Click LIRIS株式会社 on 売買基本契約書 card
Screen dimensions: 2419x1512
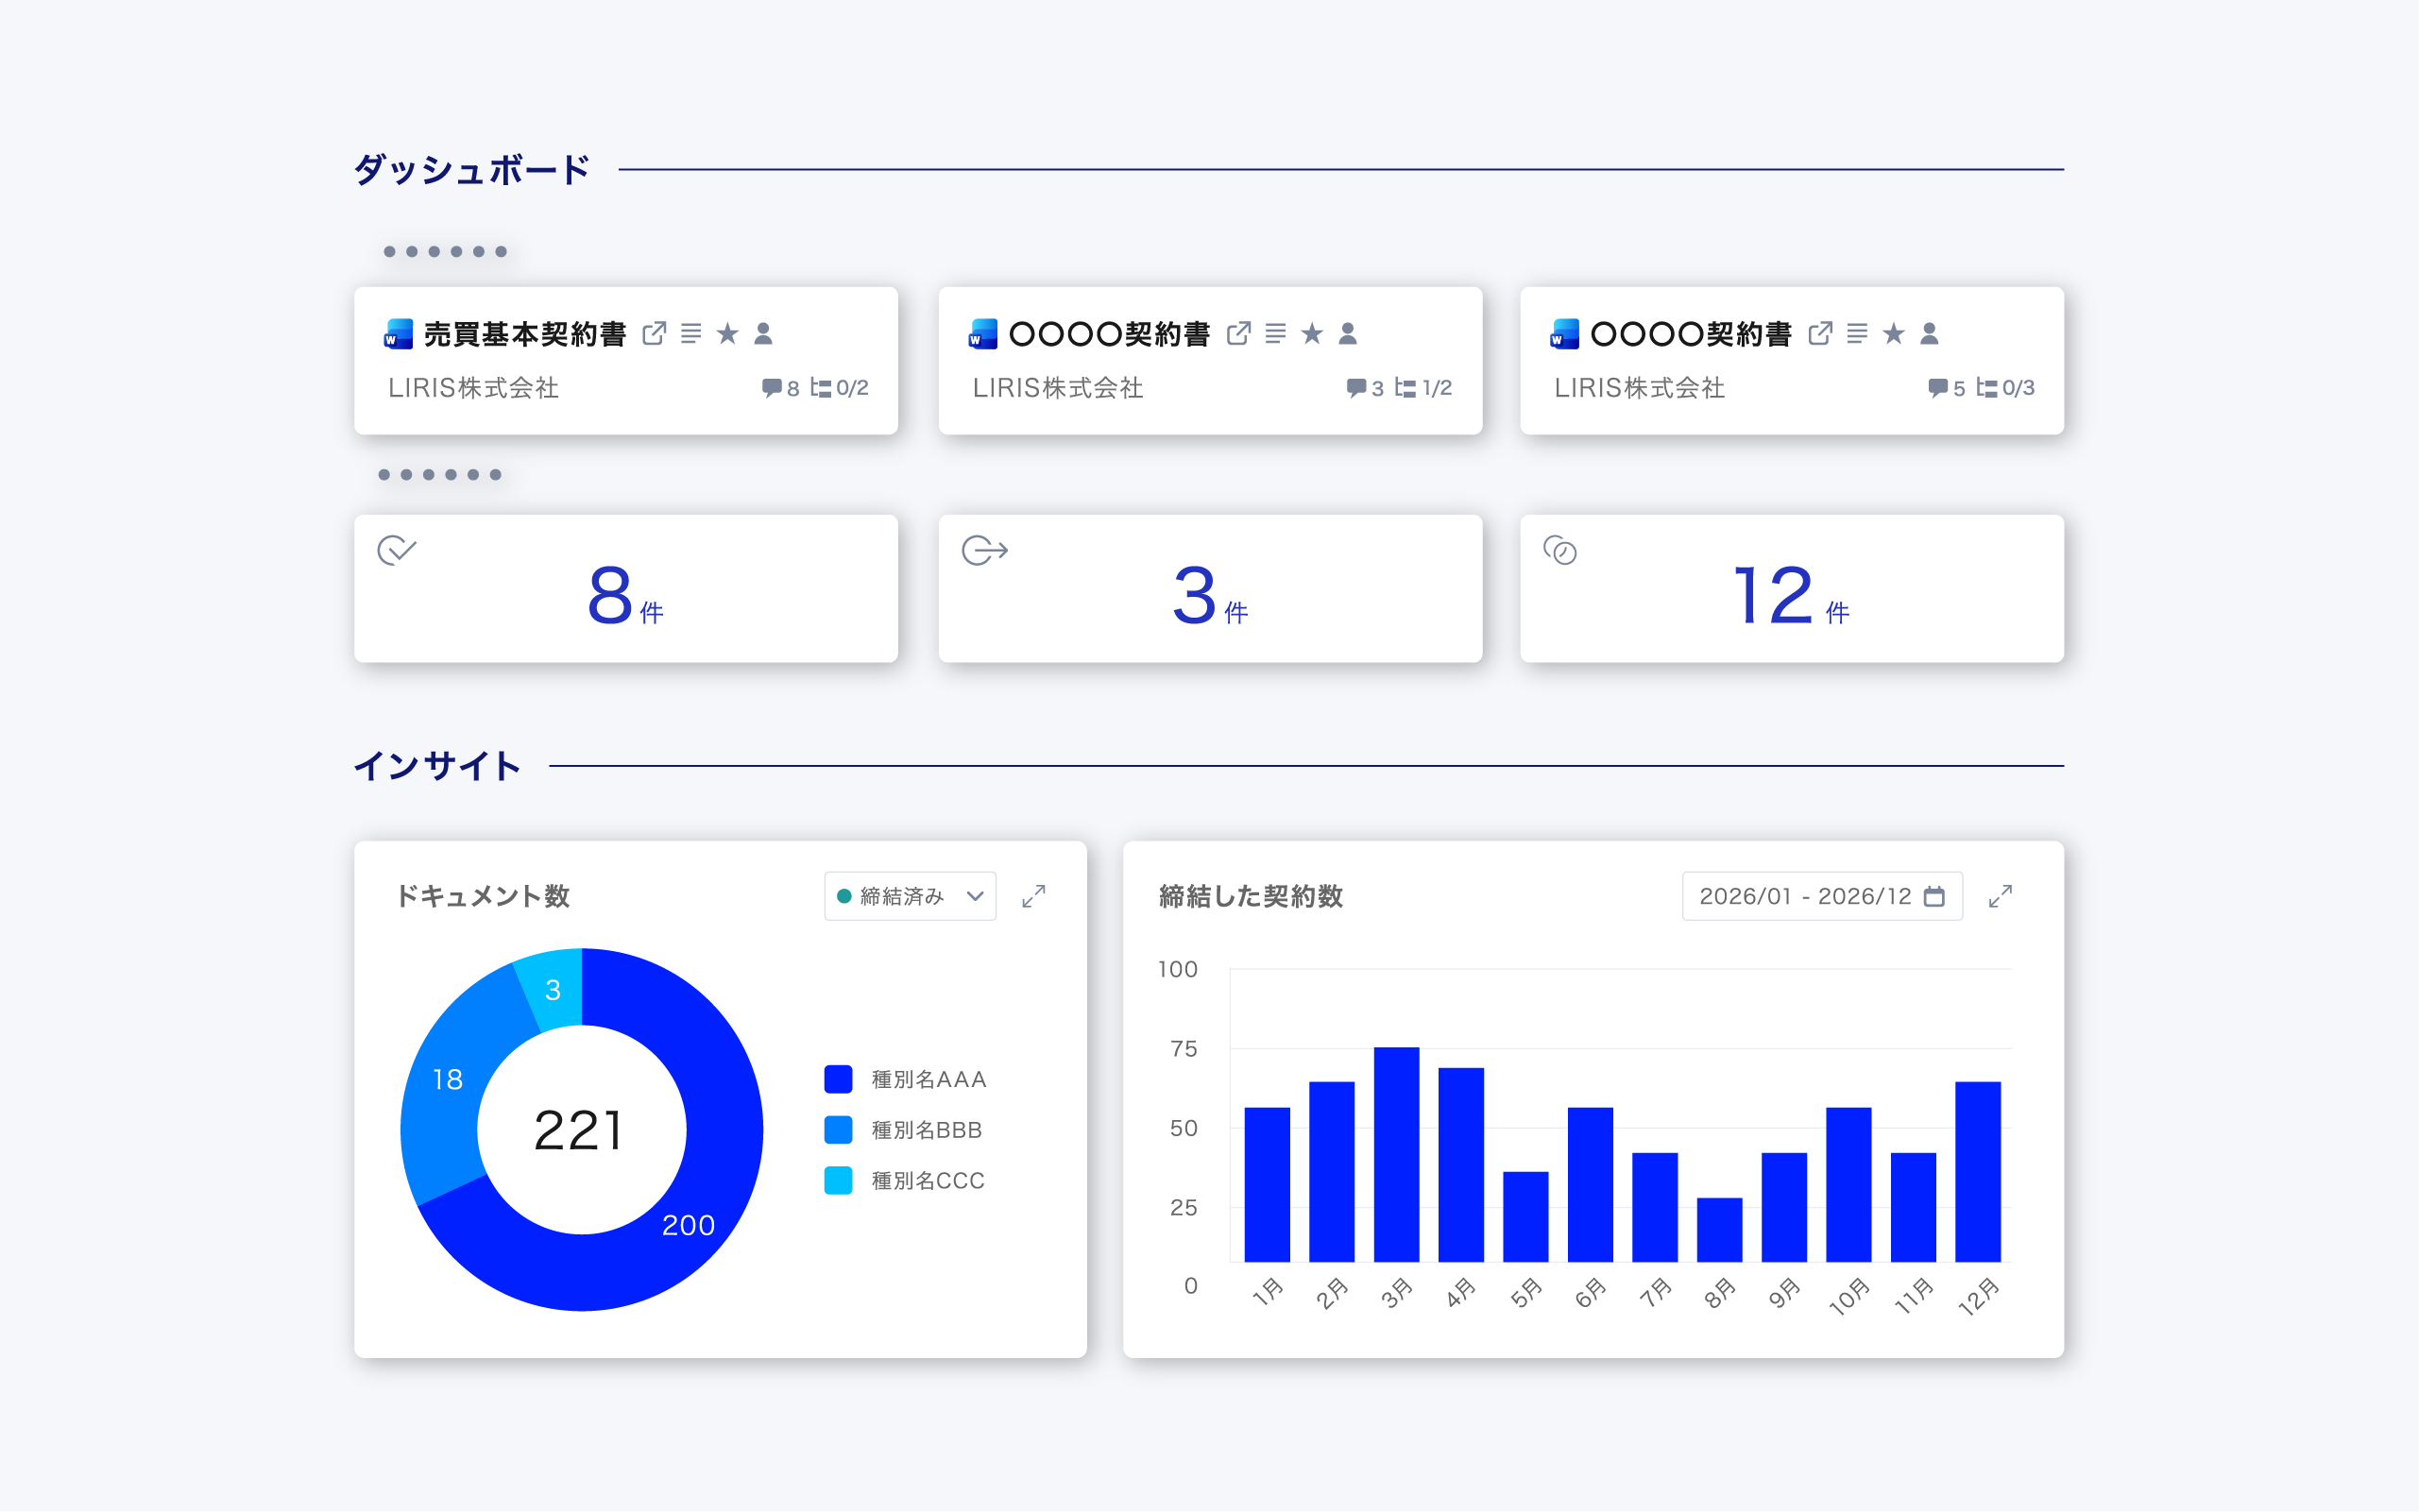(473, 387)
